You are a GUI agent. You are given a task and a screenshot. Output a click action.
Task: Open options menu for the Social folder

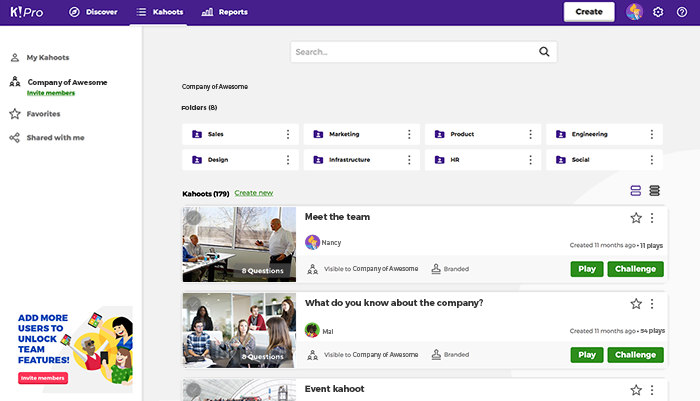[x=652, y=160]
